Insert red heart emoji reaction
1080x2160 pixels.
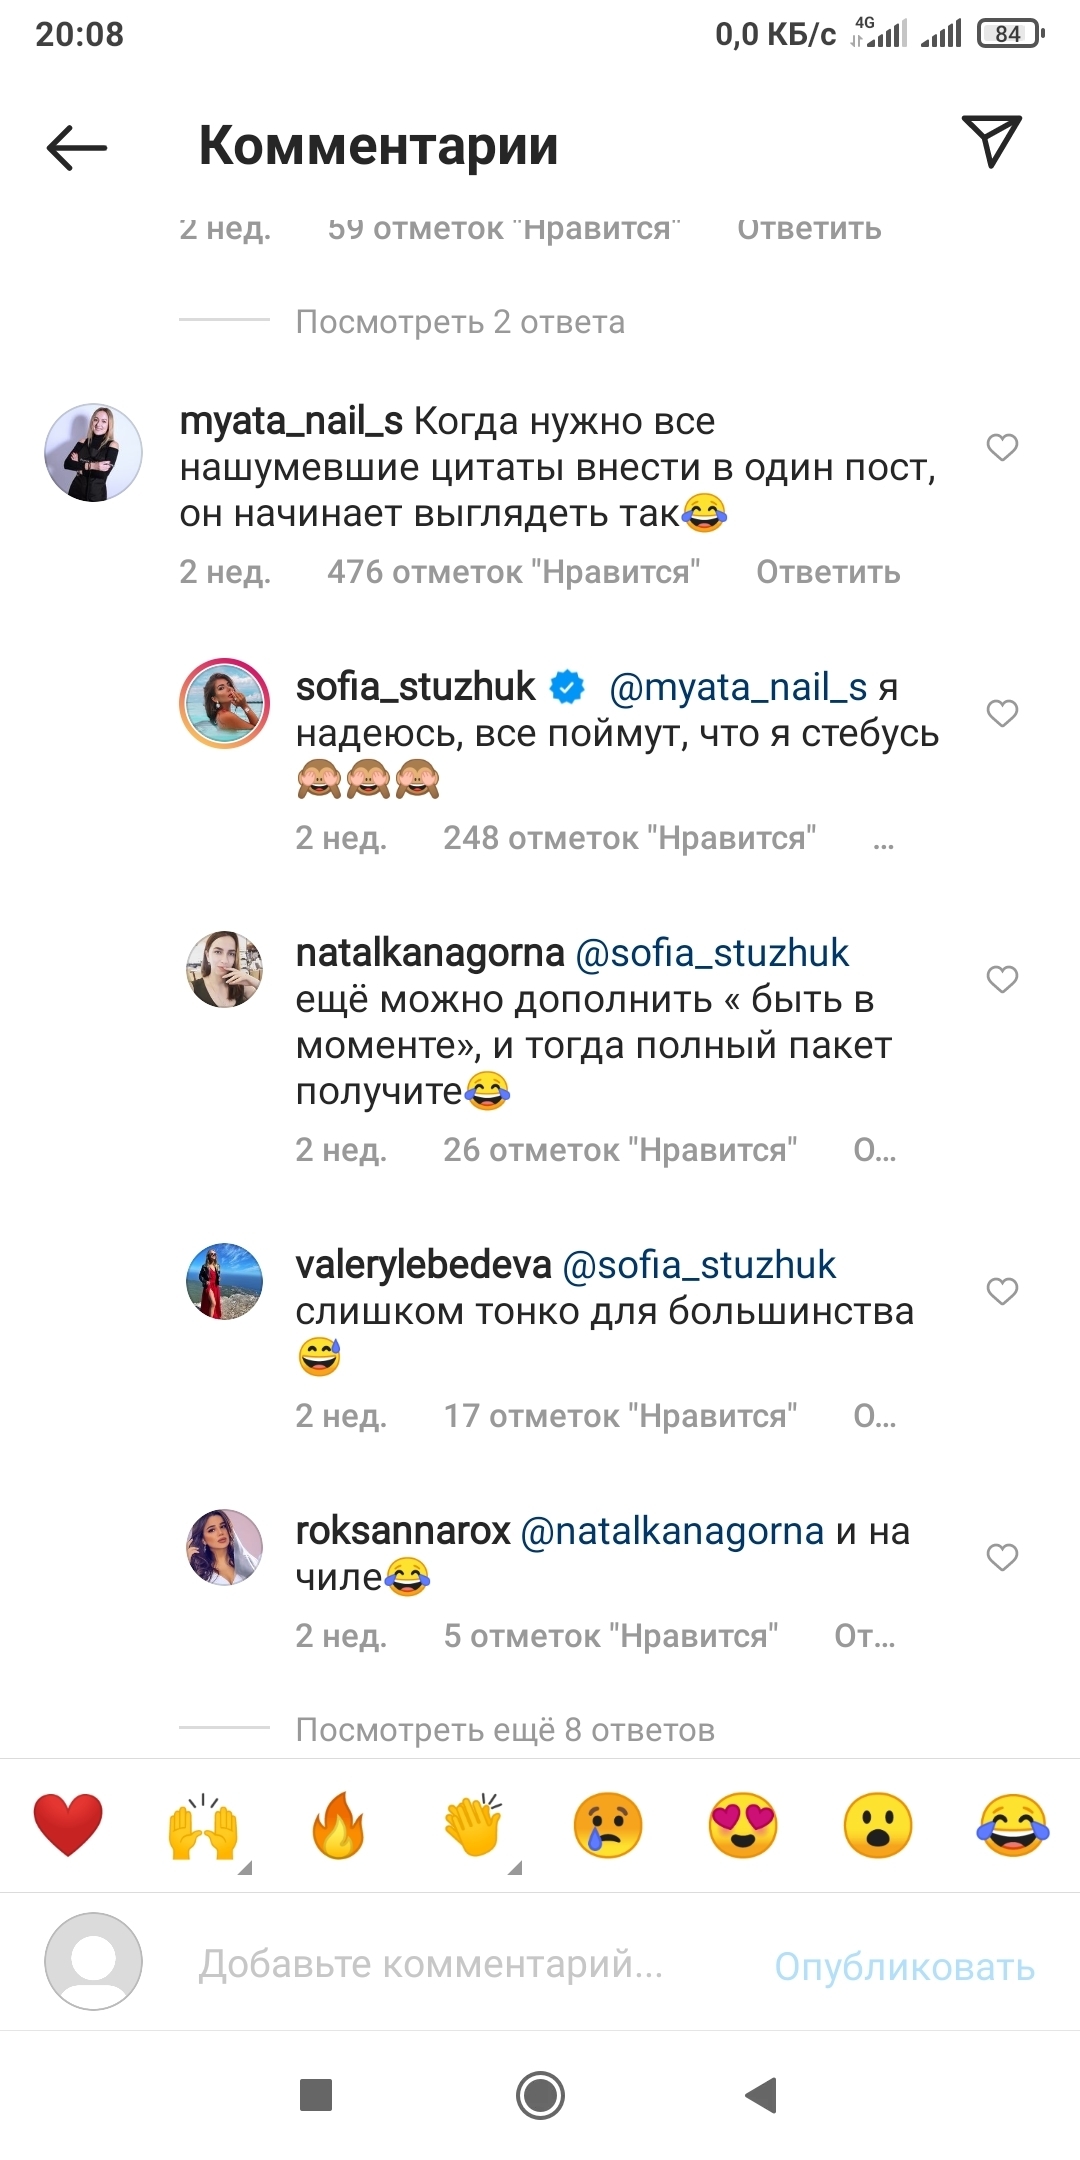click(x=68, y=1825)
